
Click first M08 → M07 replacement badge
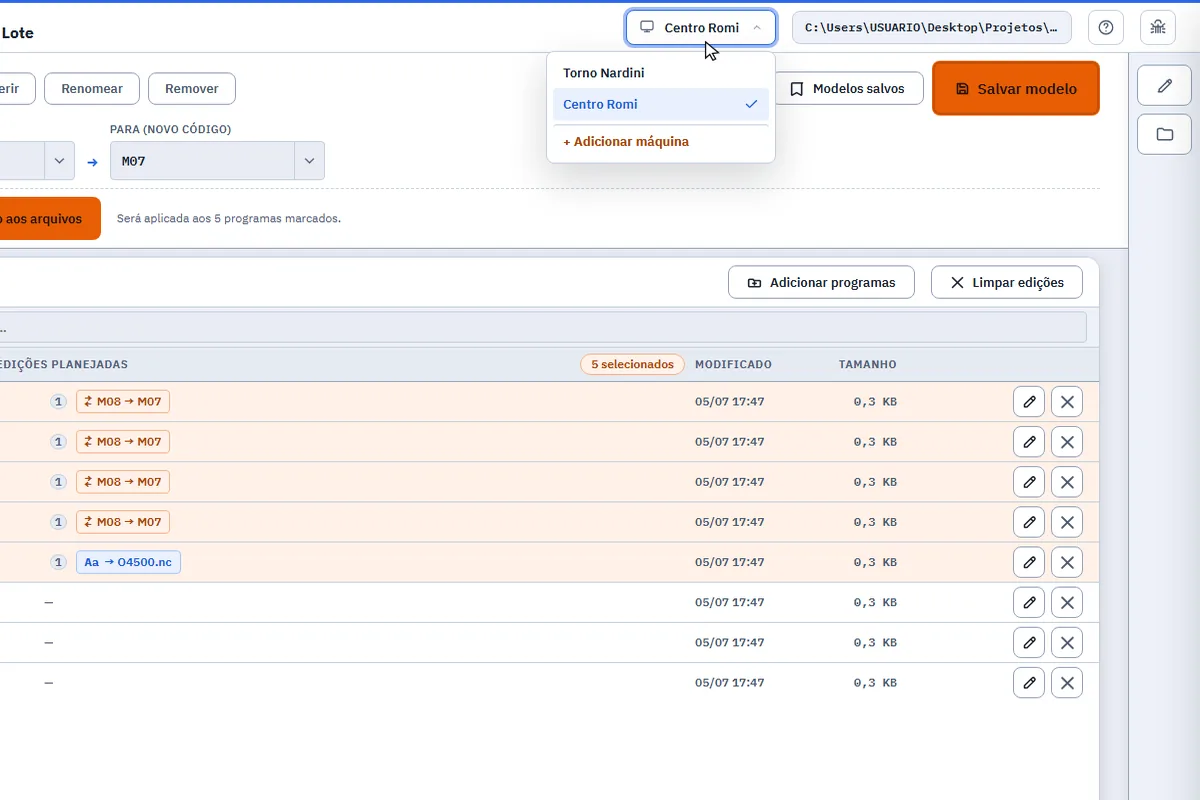(x=123, y=402)
